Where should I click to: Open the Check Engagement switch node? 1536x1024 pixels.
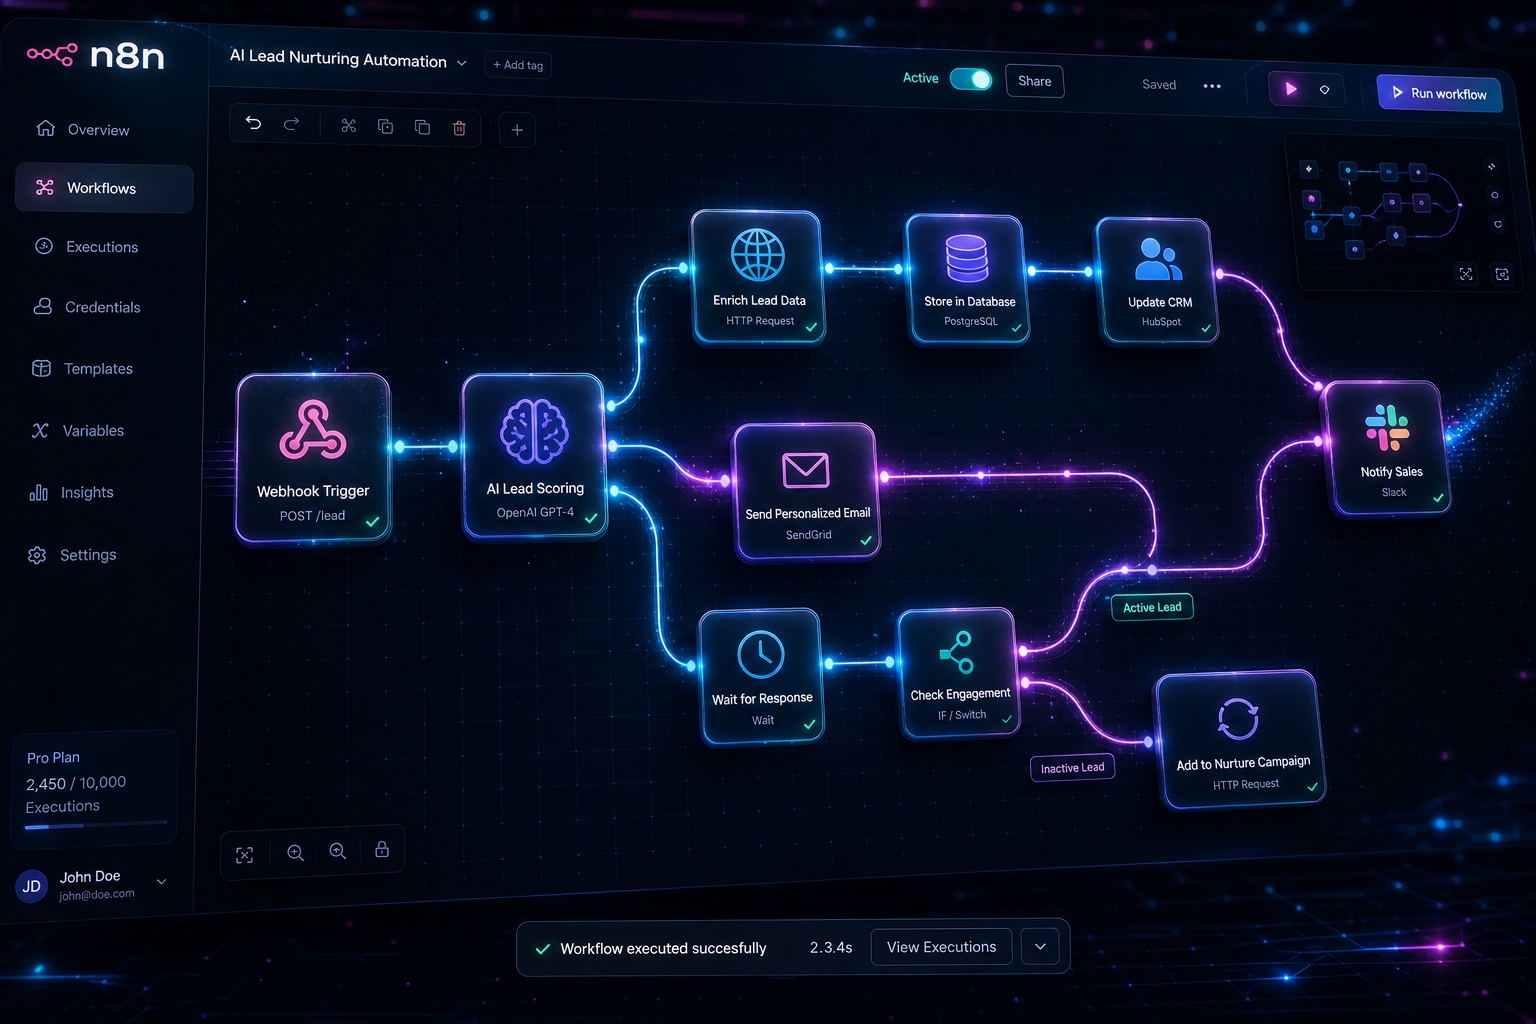pyautogui.click(x=959, y=672)
